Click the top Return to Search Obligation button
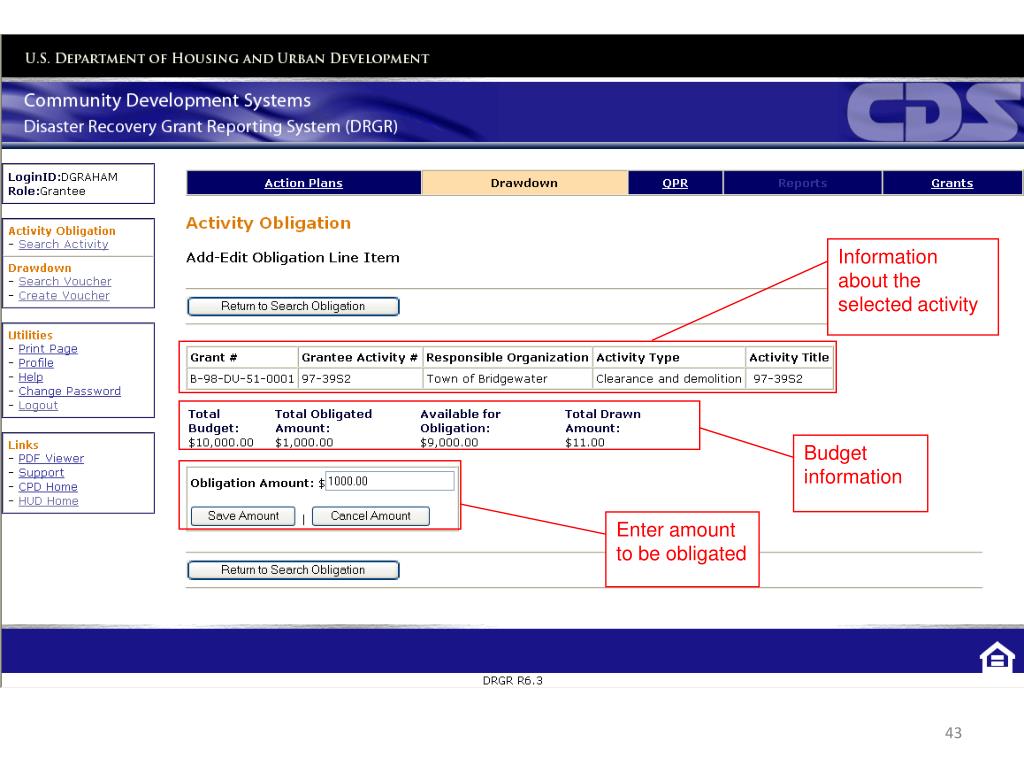Image resolution: width=1024 pixels, height=768 pixels. click(293, 306)
